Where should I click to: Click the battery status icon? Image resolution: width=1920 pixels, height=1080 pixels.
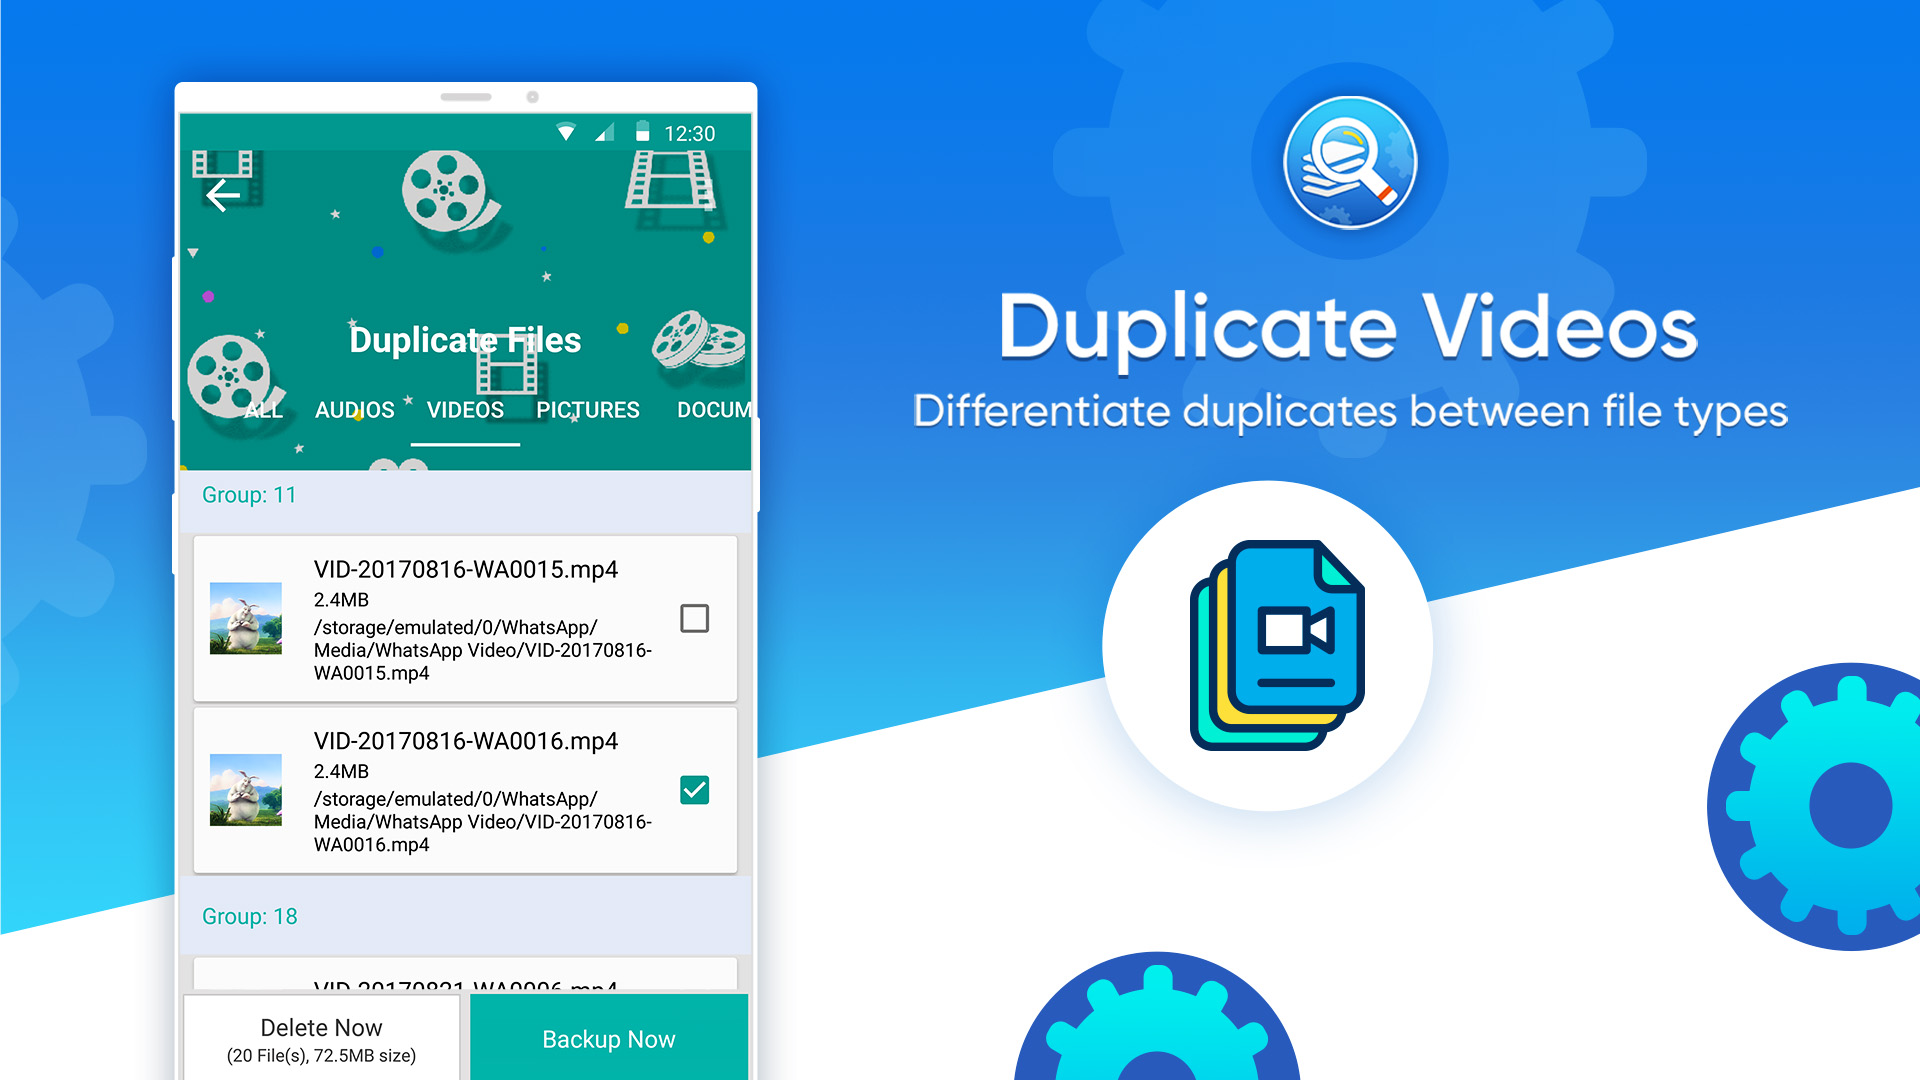(642, 133)
